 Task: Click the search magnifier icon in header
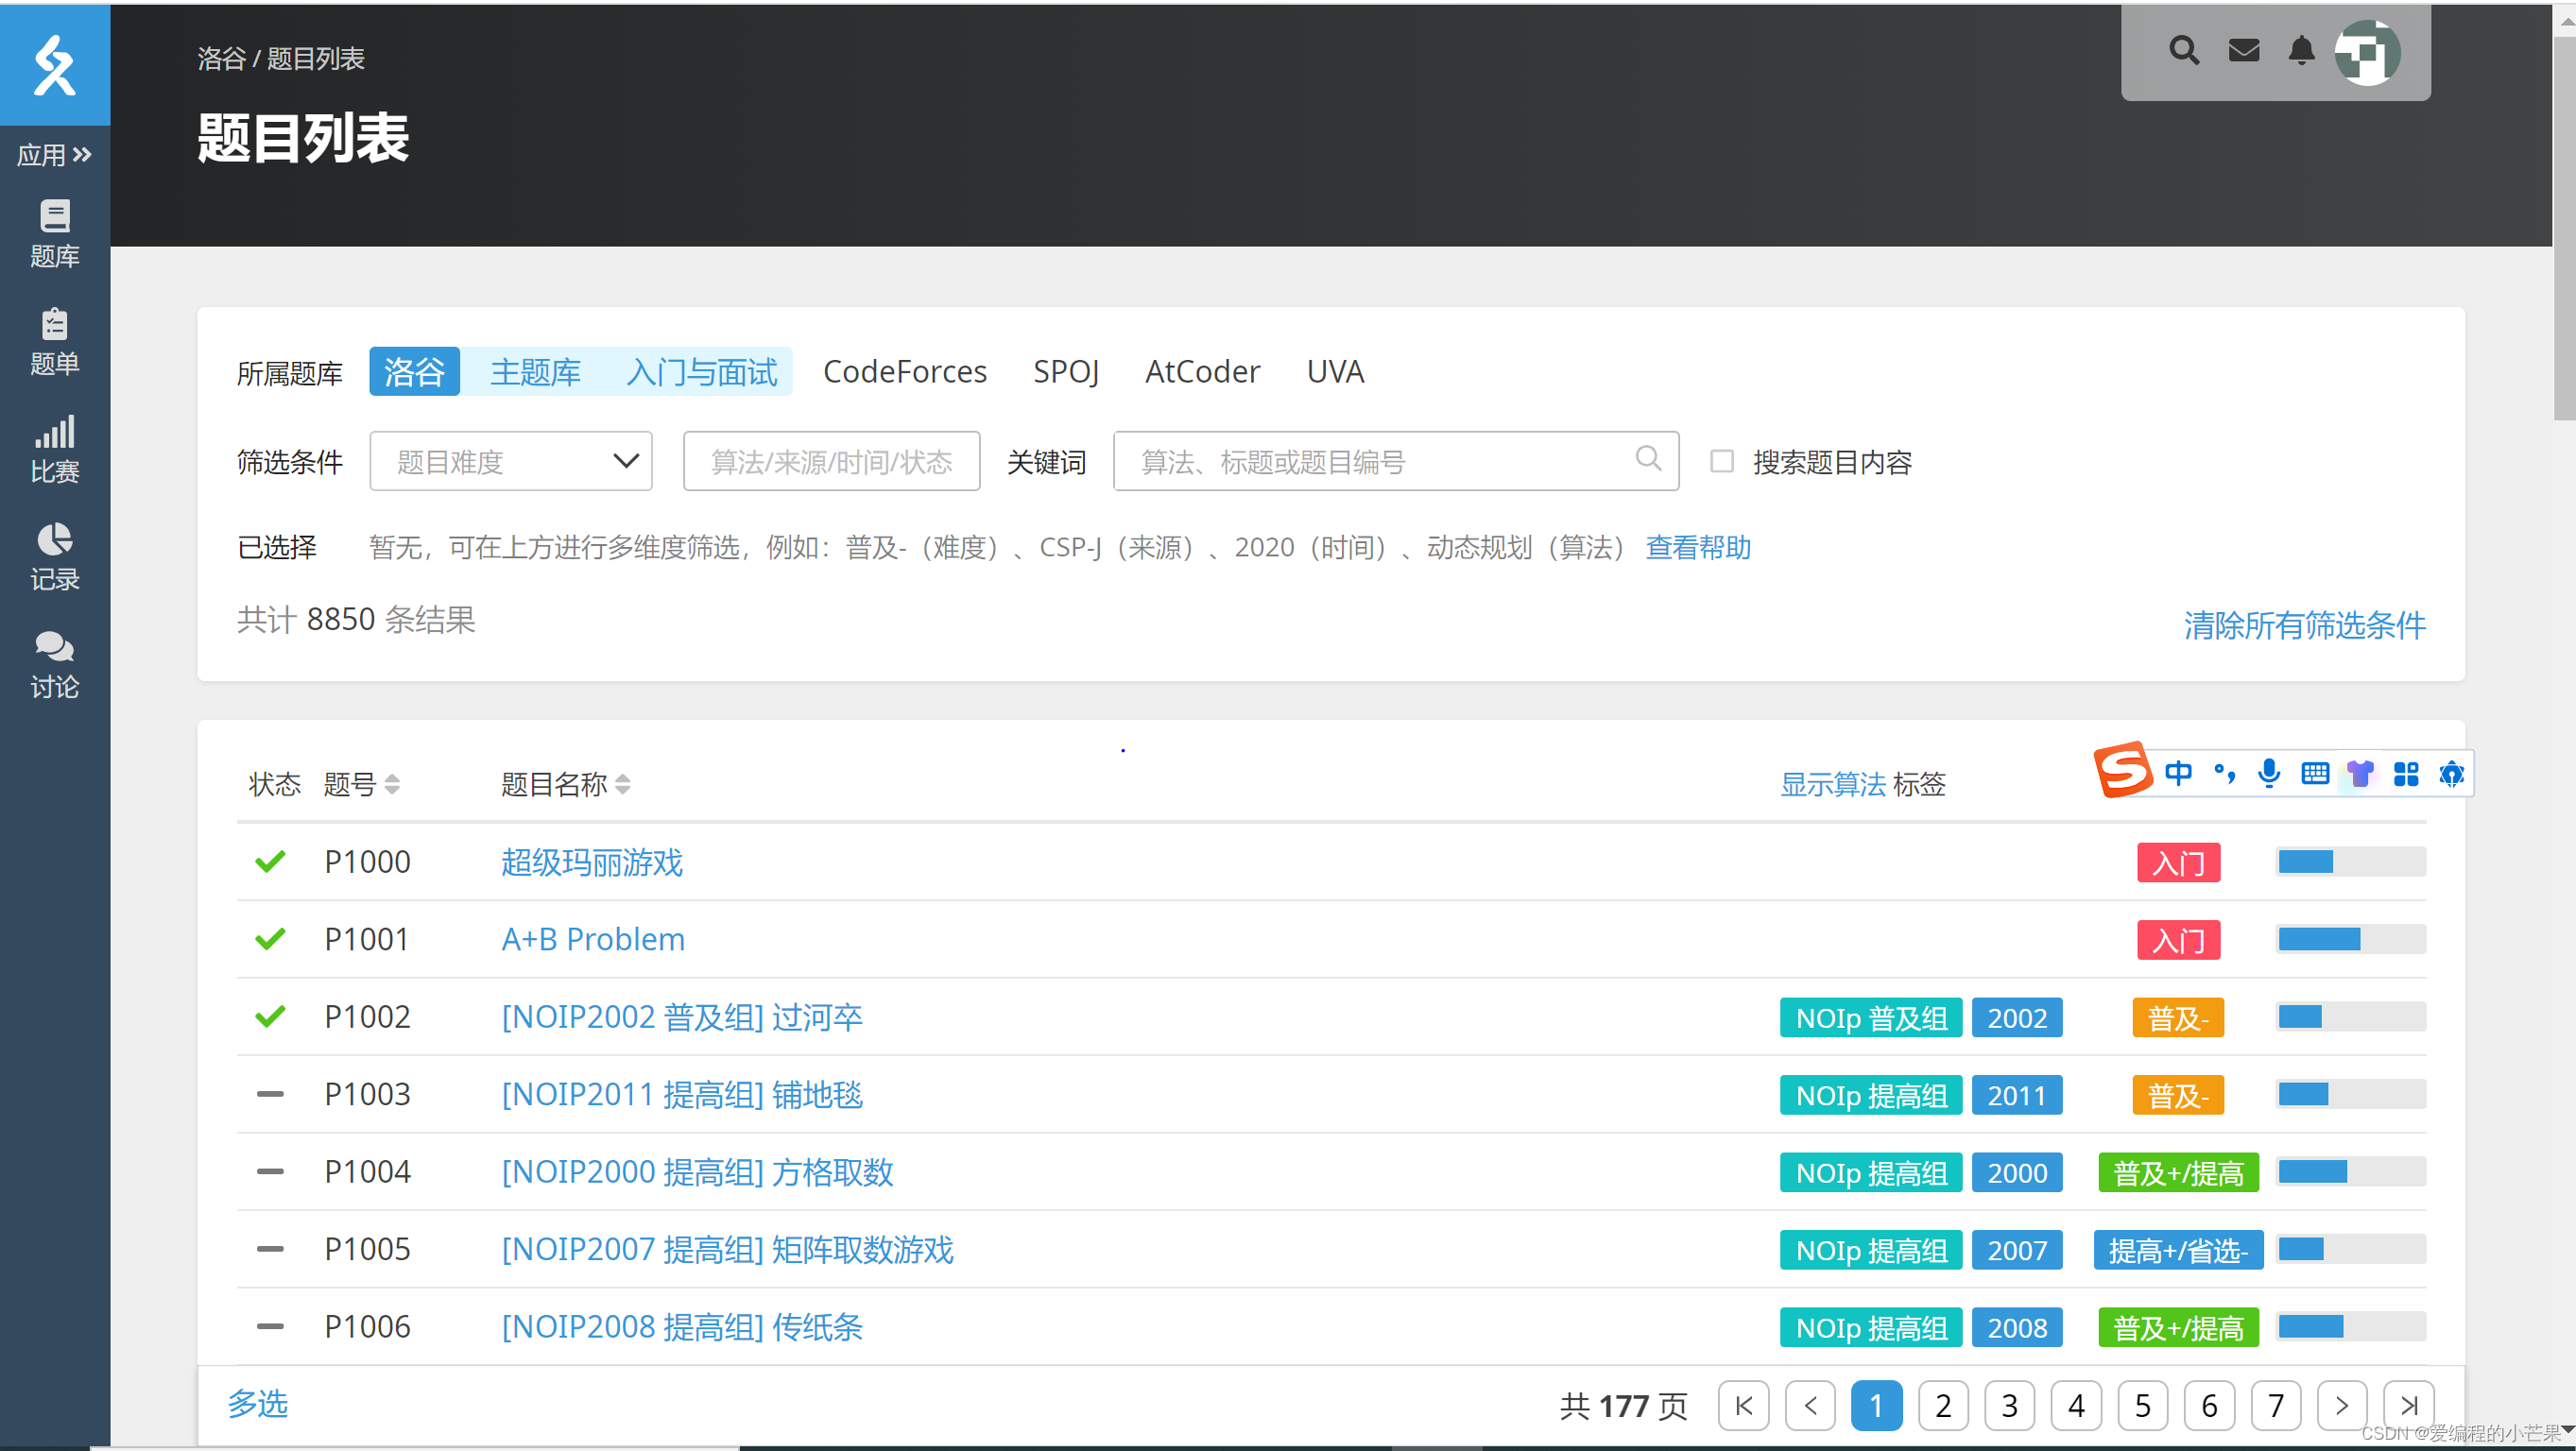pyautogui.click(x=2183, y=51)
